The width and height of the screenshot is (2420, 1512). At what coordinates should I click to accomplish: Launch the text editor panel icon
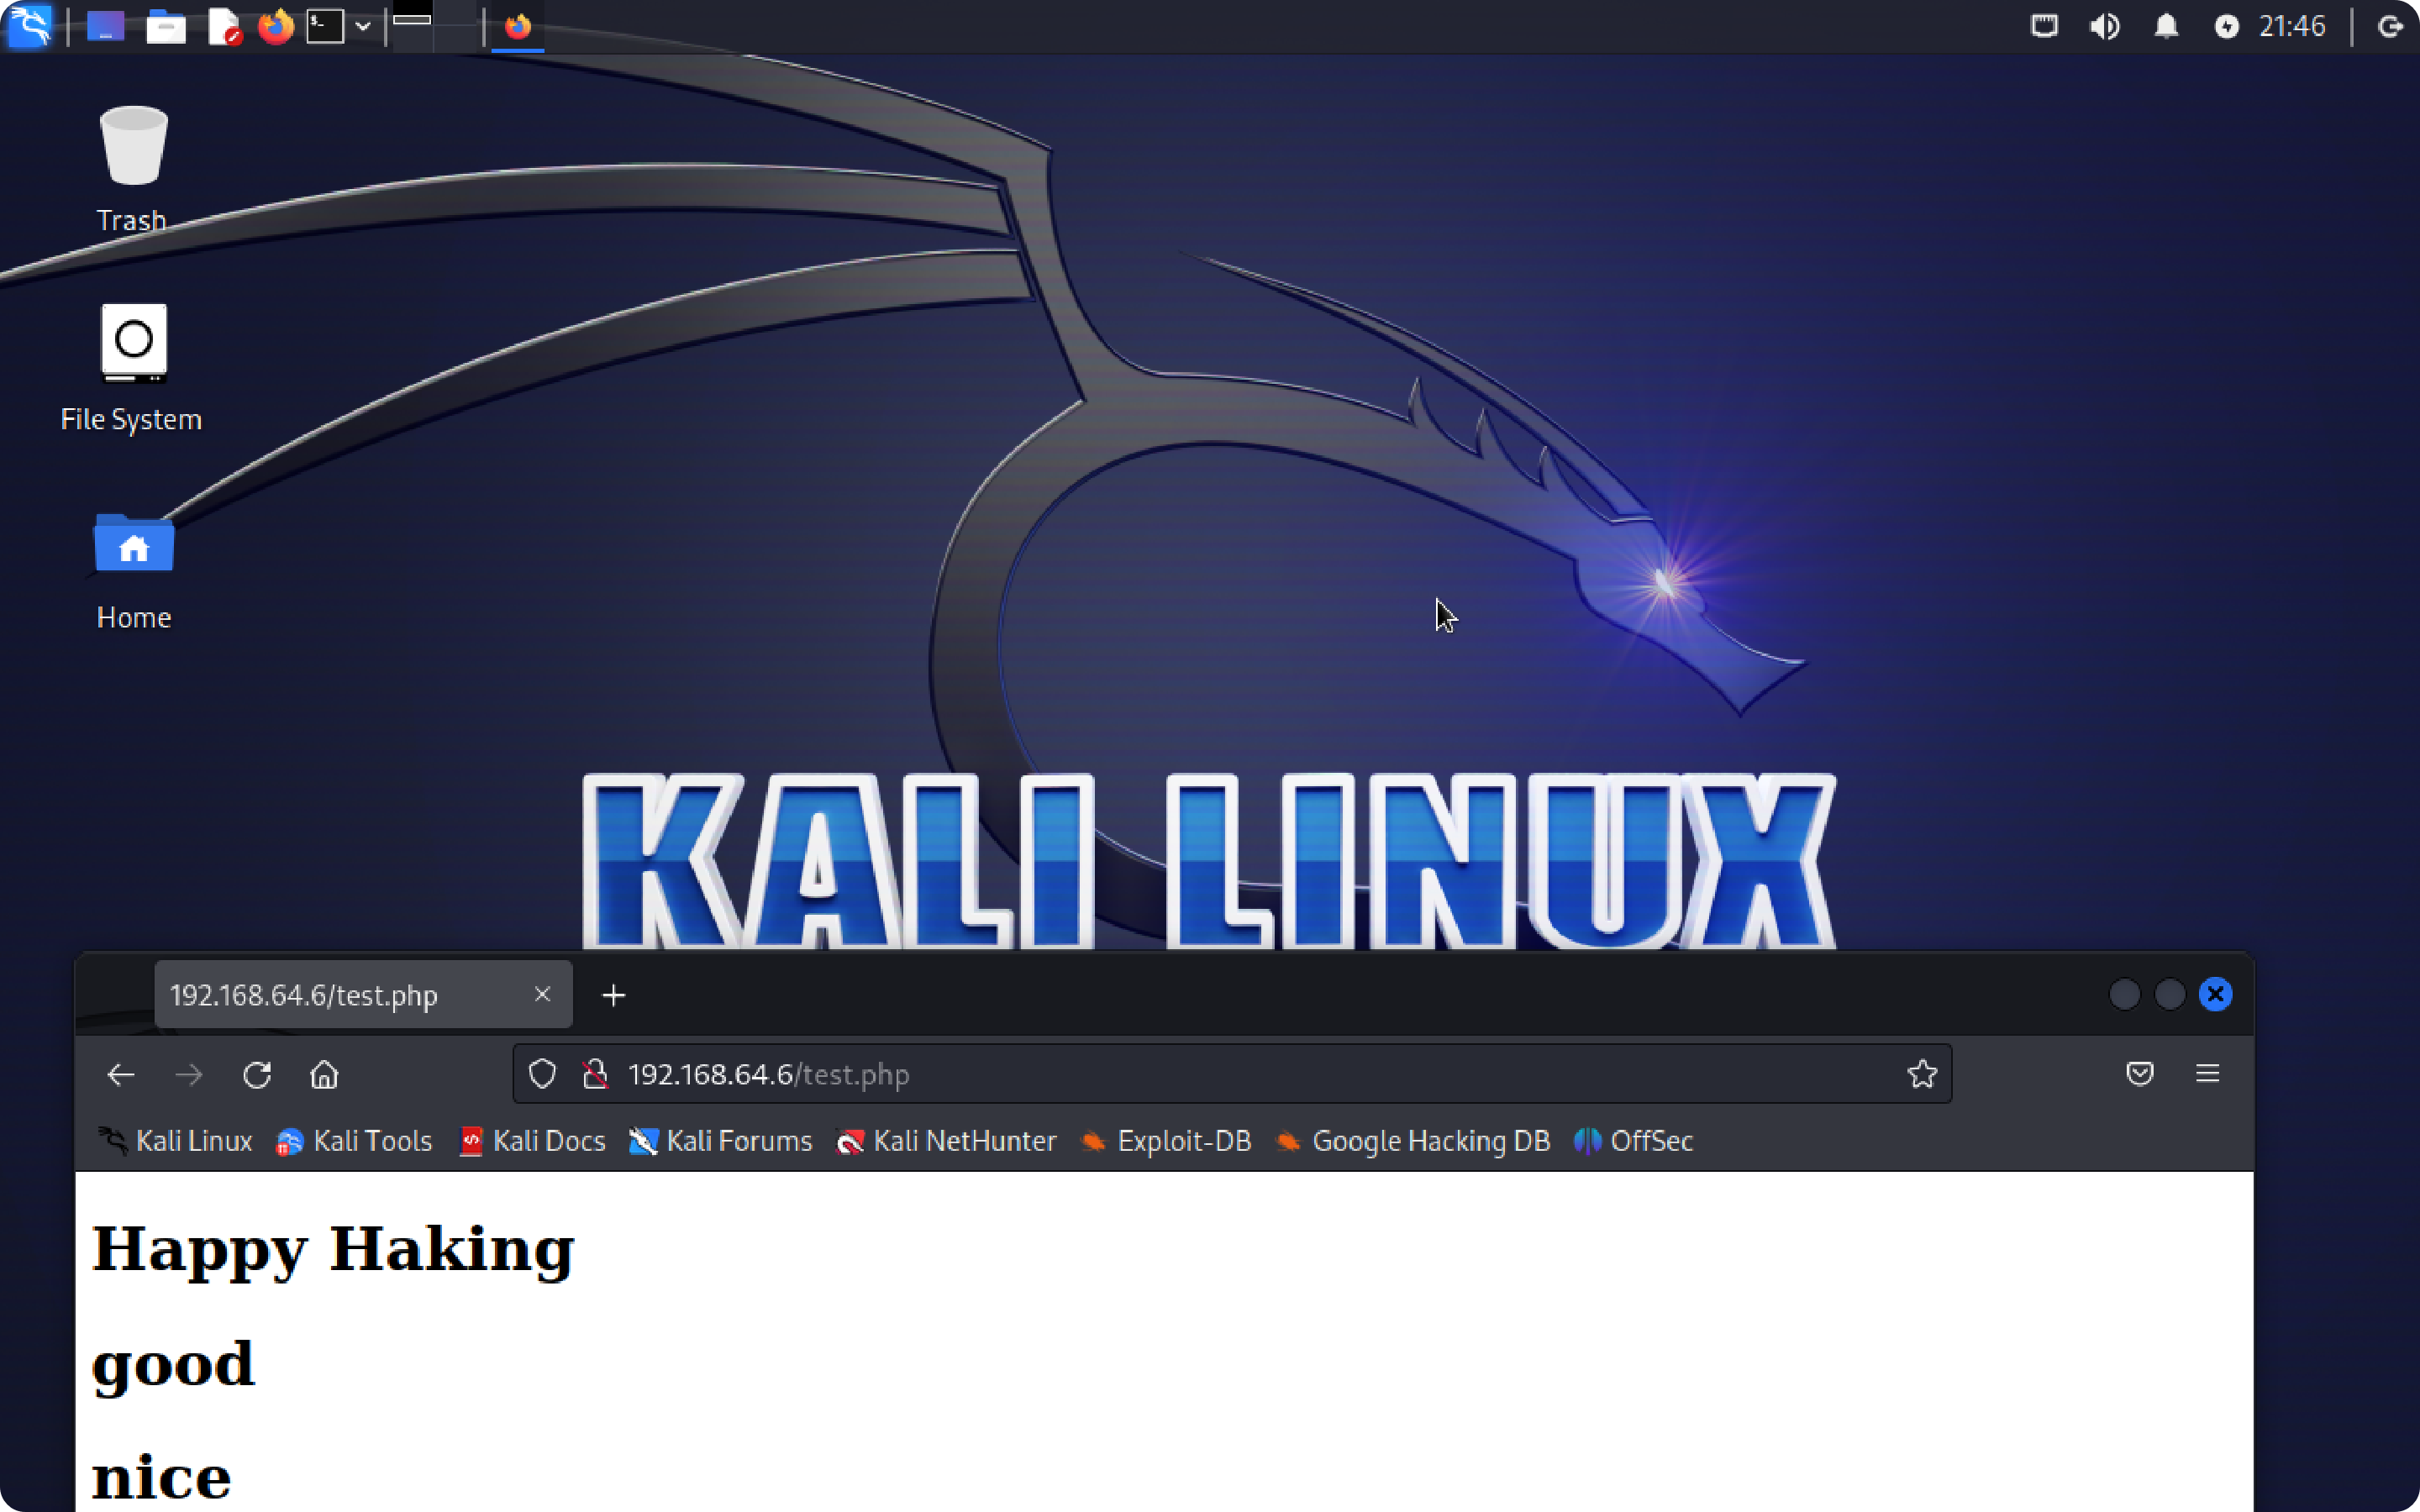tap(224, 26)
